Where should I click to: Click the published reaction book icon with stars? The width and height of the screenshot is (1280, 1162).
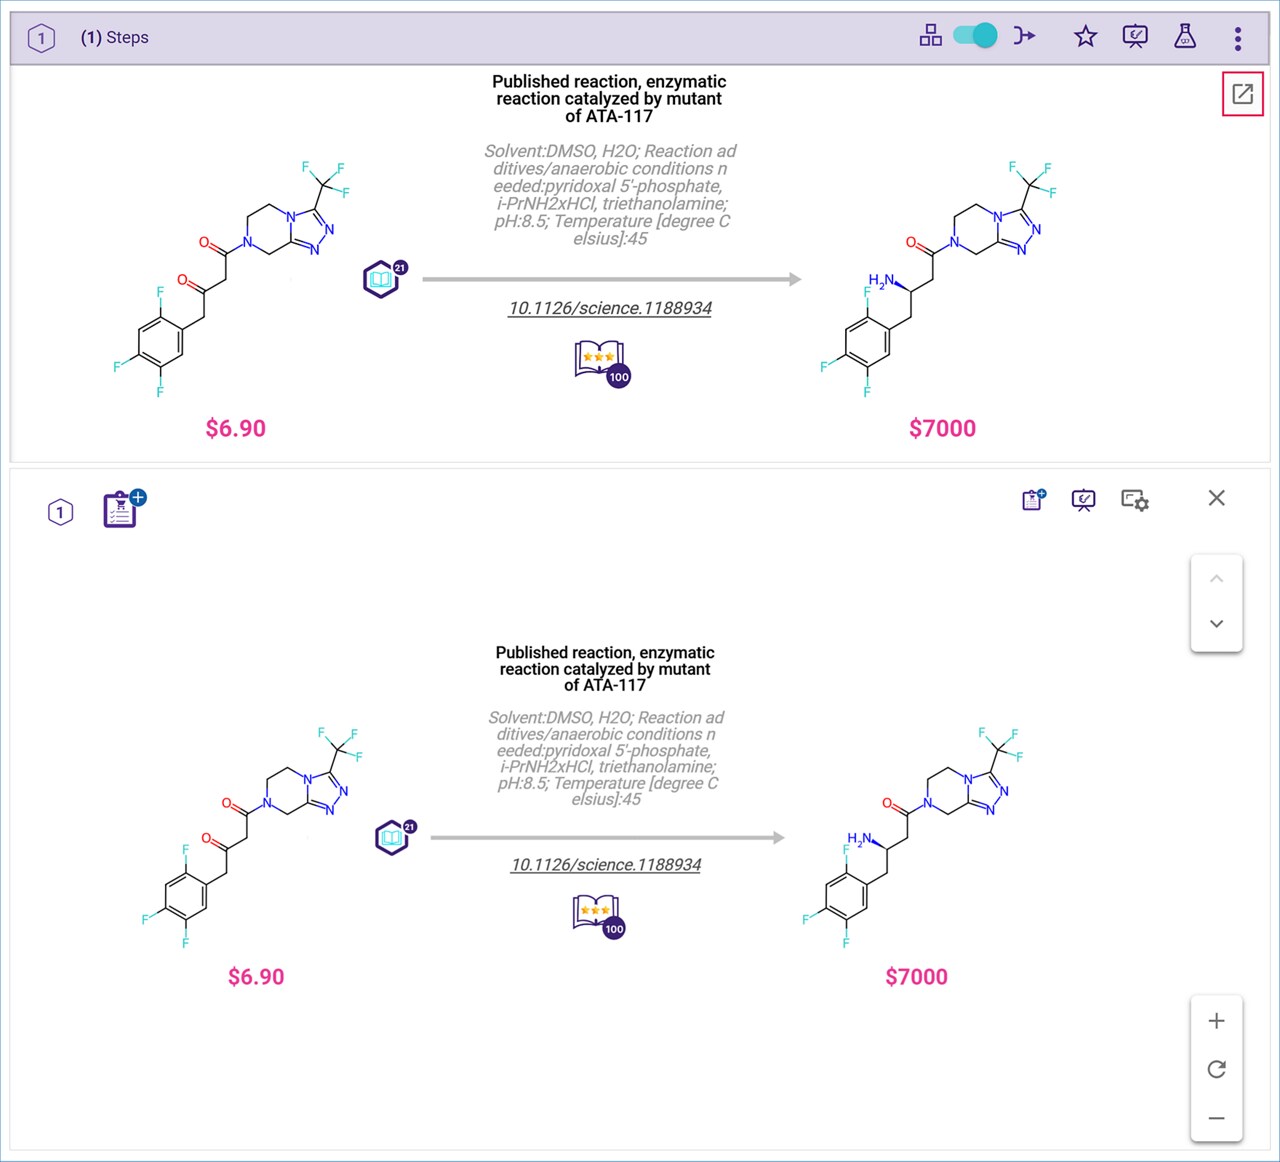[601, 361]
